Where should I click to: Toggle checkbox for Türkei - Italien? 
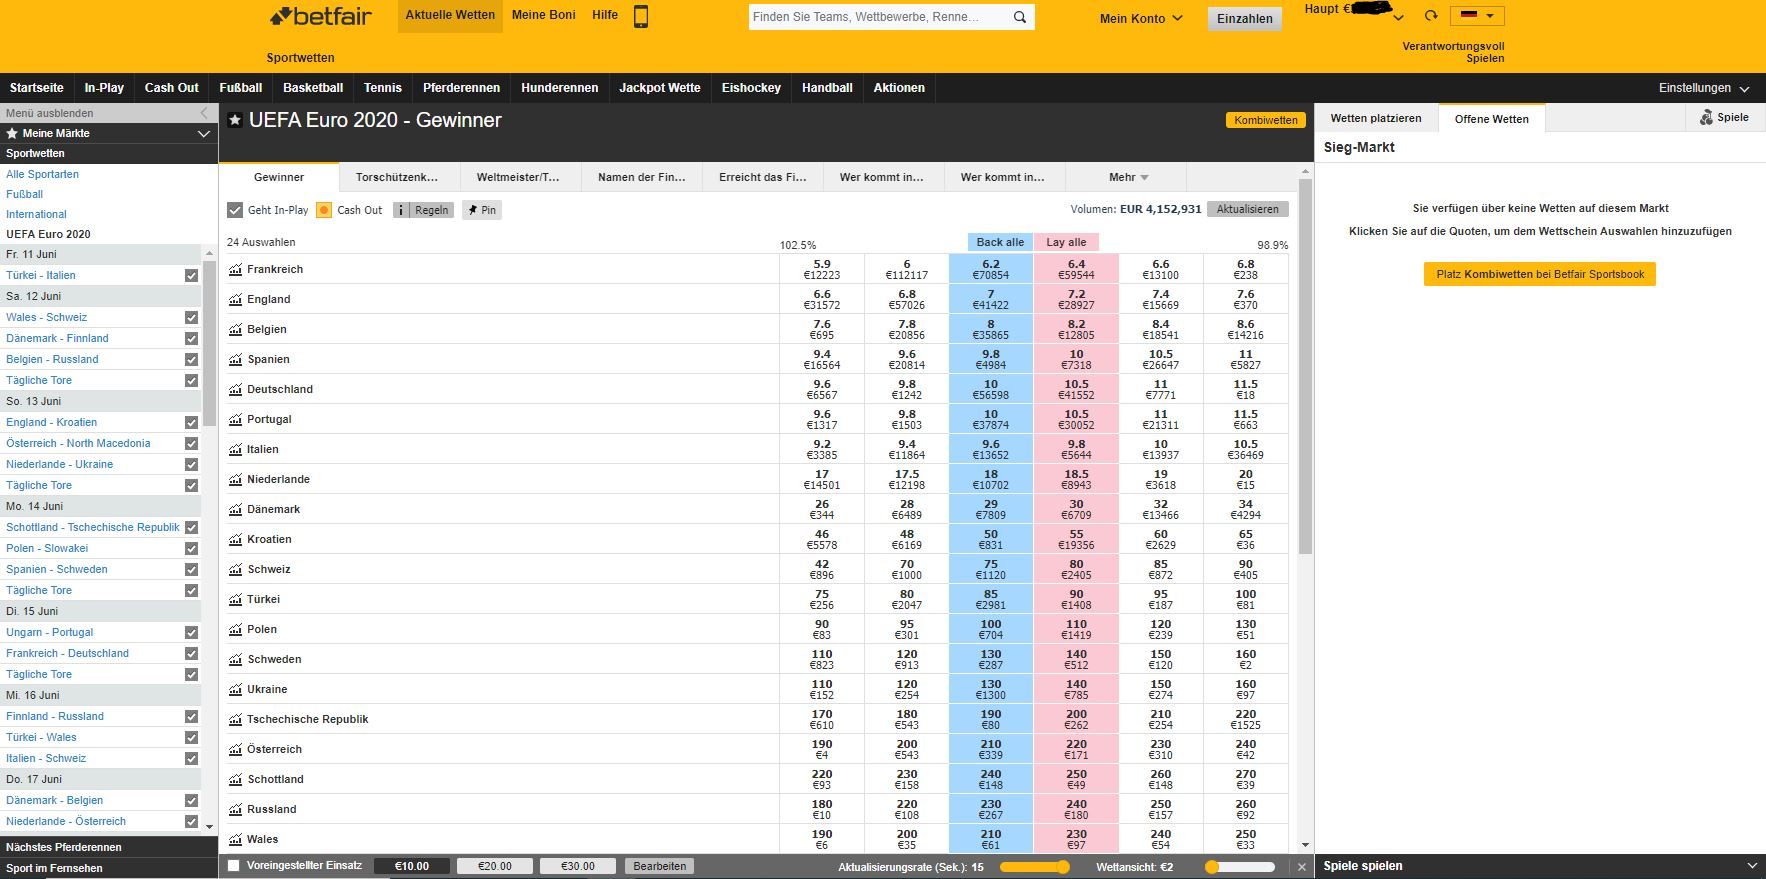click(x=191, y=275)
